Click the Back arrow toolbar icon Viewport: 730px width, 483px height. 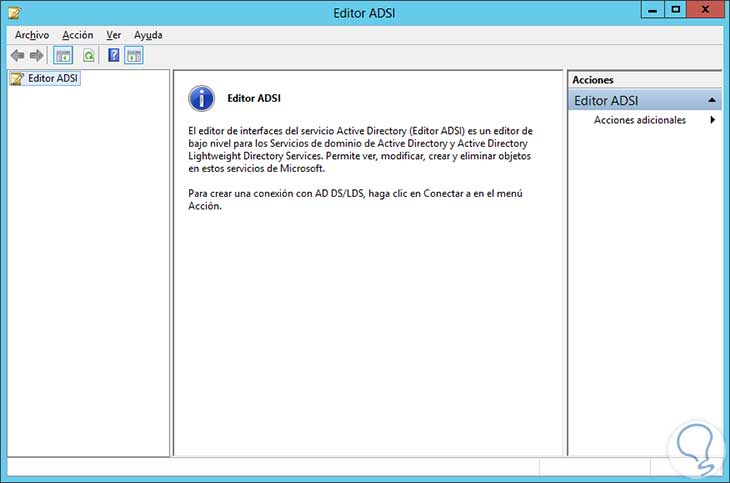[17, 56]
